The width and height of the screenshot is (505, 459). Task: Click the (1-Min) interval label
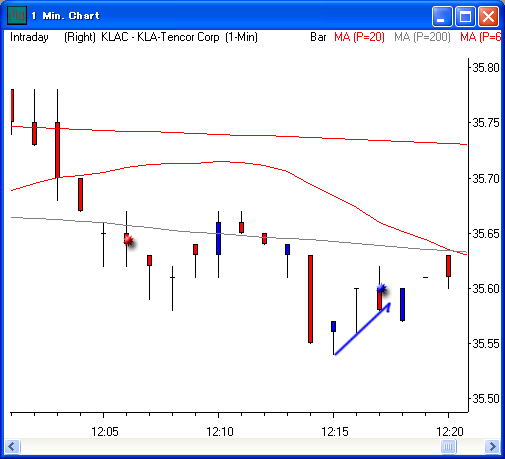241,37
